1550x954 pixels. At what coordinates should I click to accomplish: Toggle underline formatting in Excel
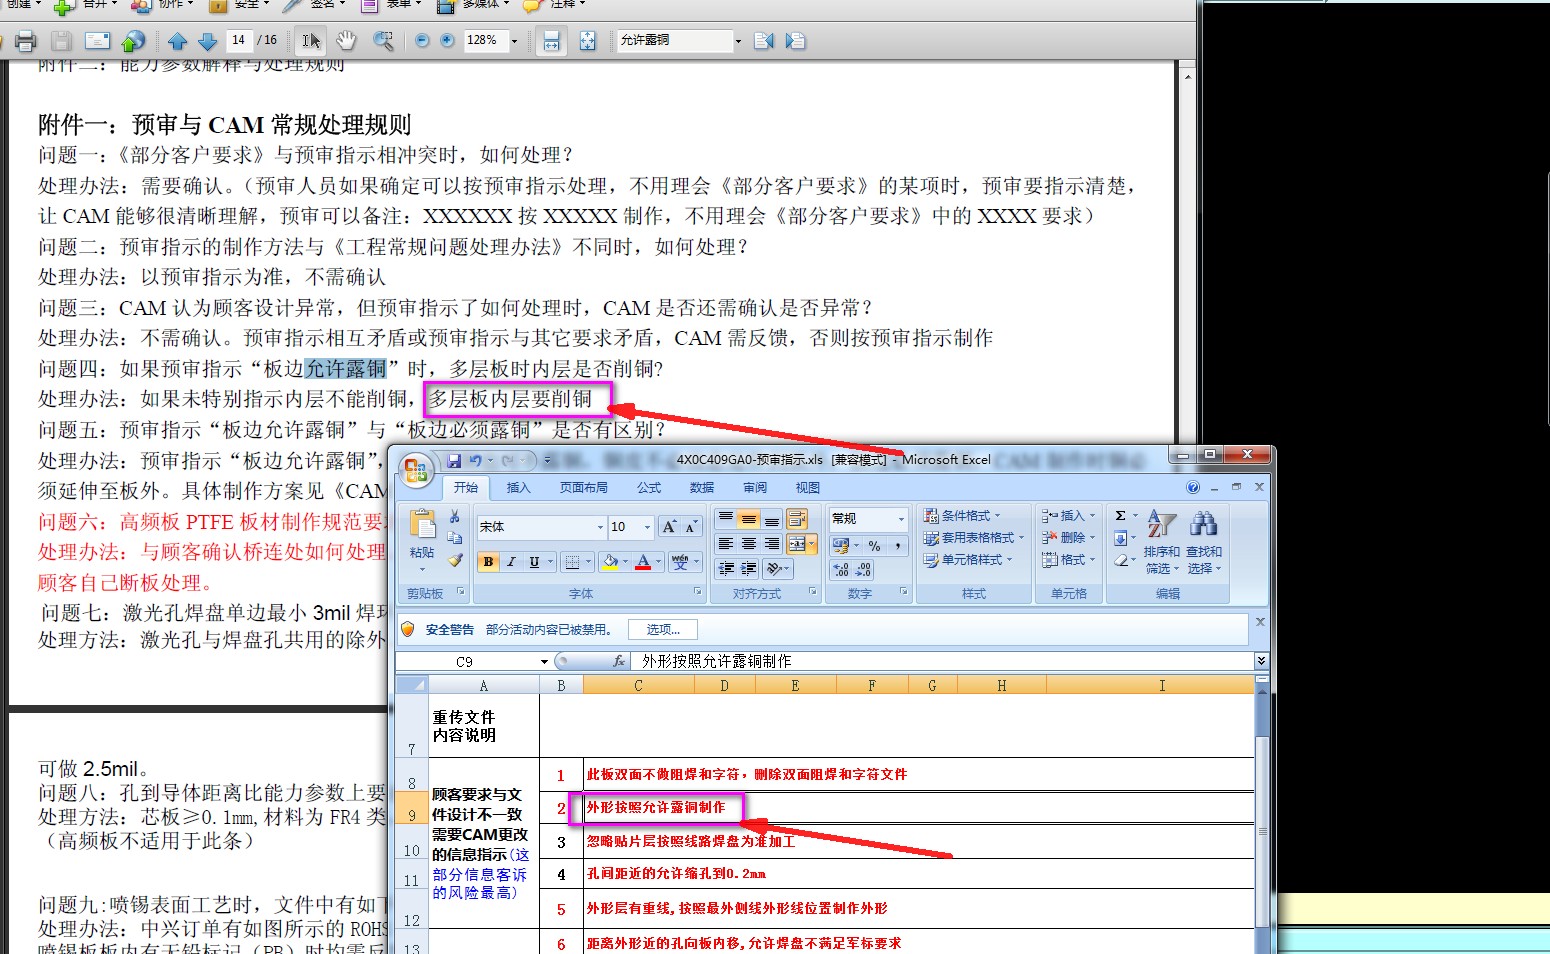point(534,562)
